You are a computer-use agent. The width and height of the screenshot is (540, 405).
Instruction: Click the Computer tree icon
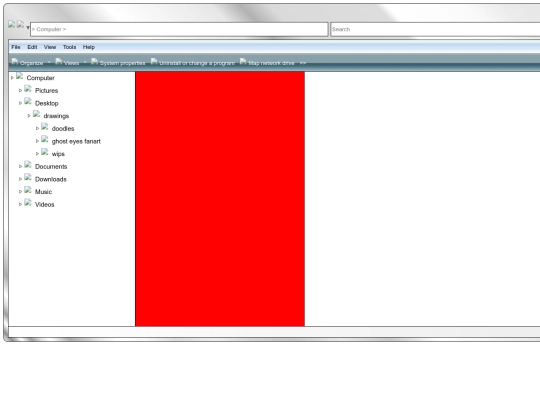(20, 76)
